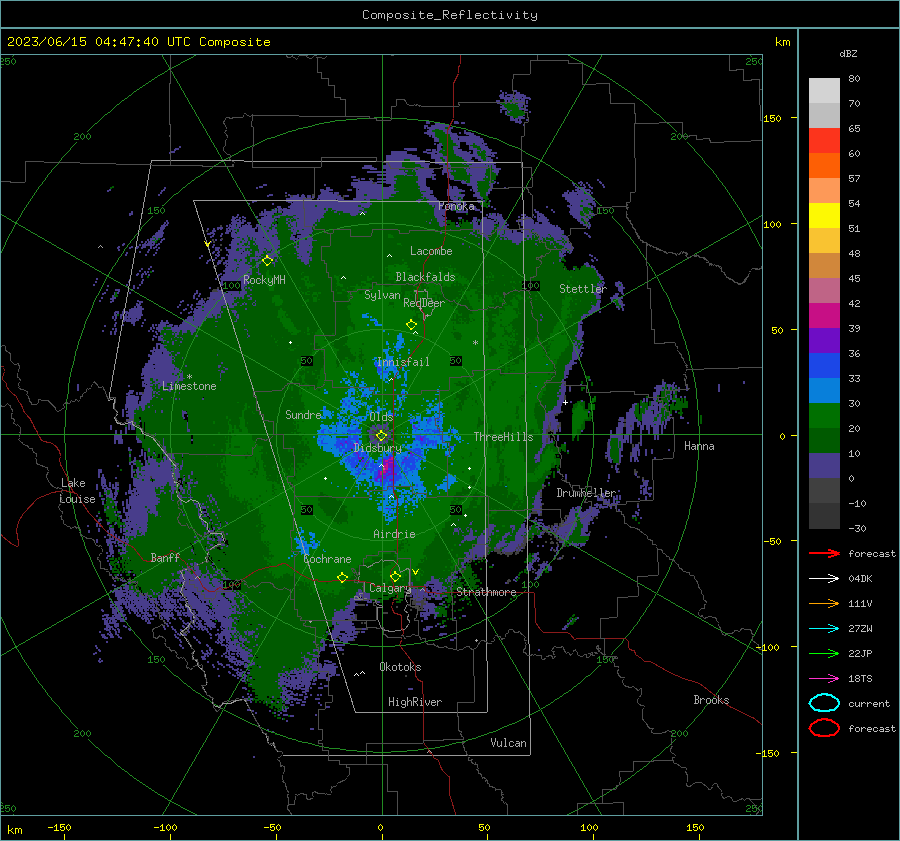This screenshot has height=841, width=900.
Task: Click the magenta 18TS arrow icon
Action: click(x=824, y=679)
